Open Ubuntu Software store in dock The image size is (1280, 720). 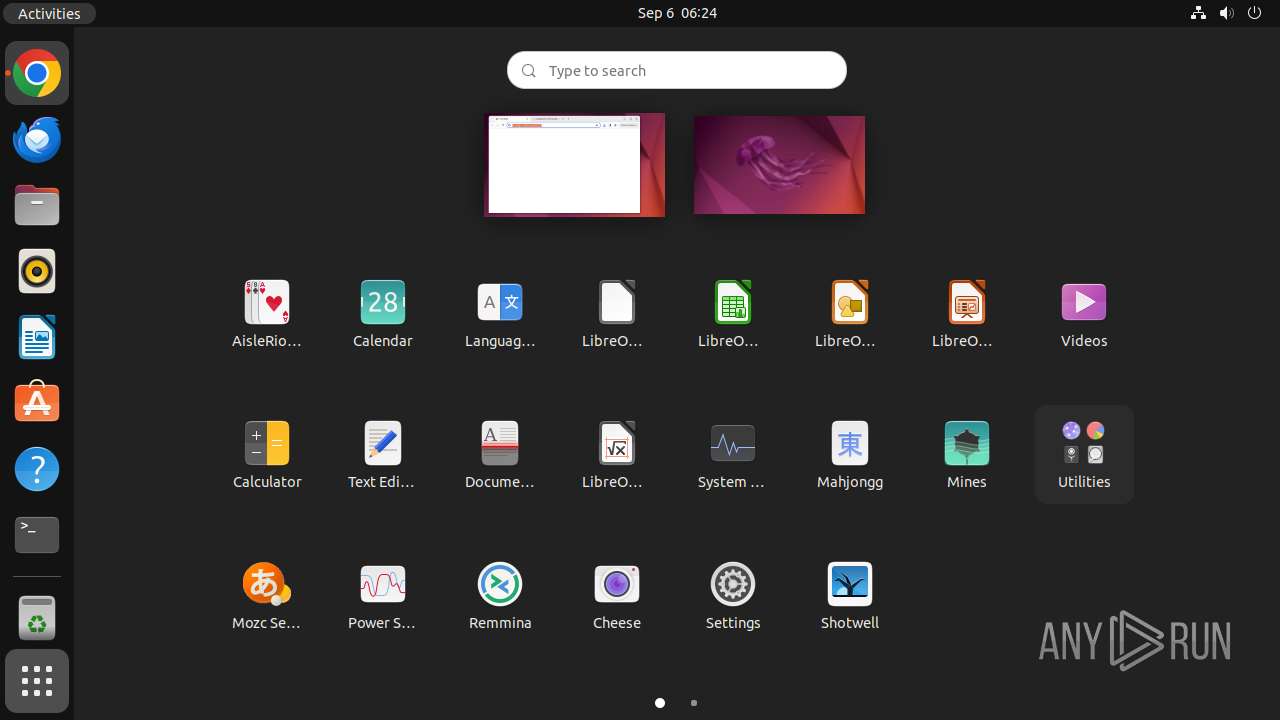coord(37,403)
